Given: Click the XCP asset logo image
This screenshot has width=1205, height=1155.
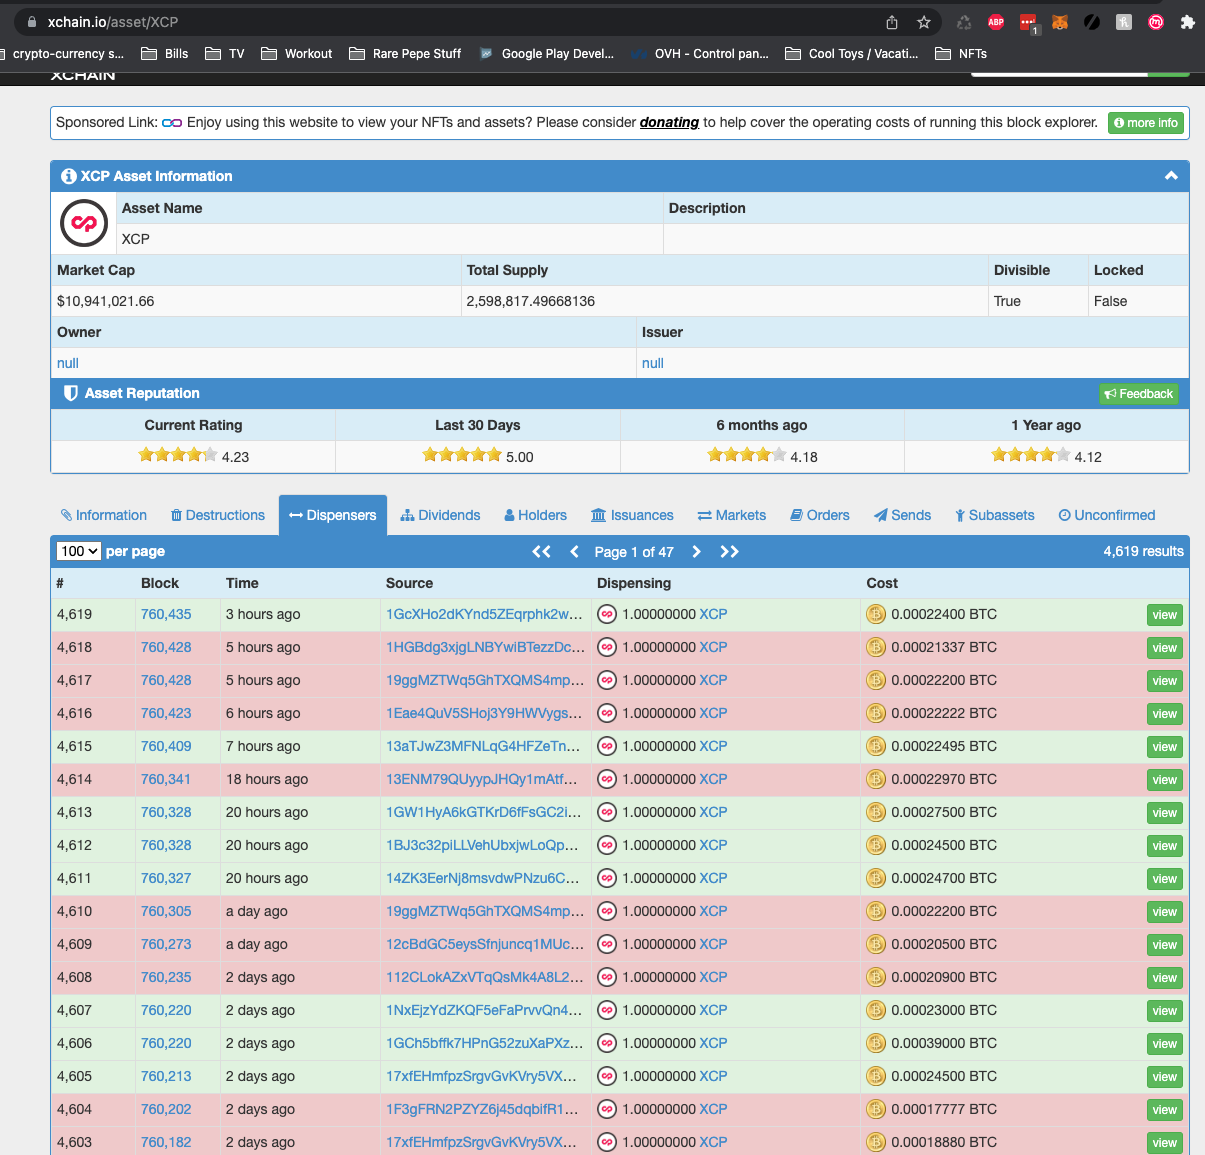Looking at the screenshot, I should tap(84, 223).
